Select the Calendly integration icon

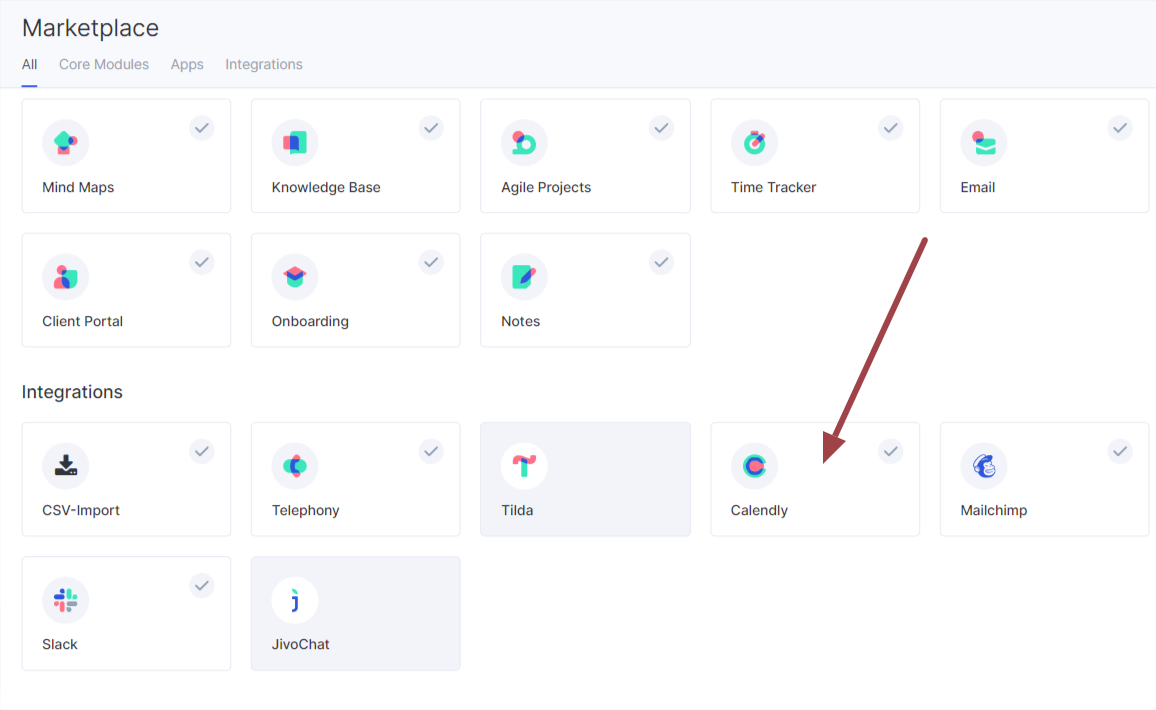click(754, 465)
